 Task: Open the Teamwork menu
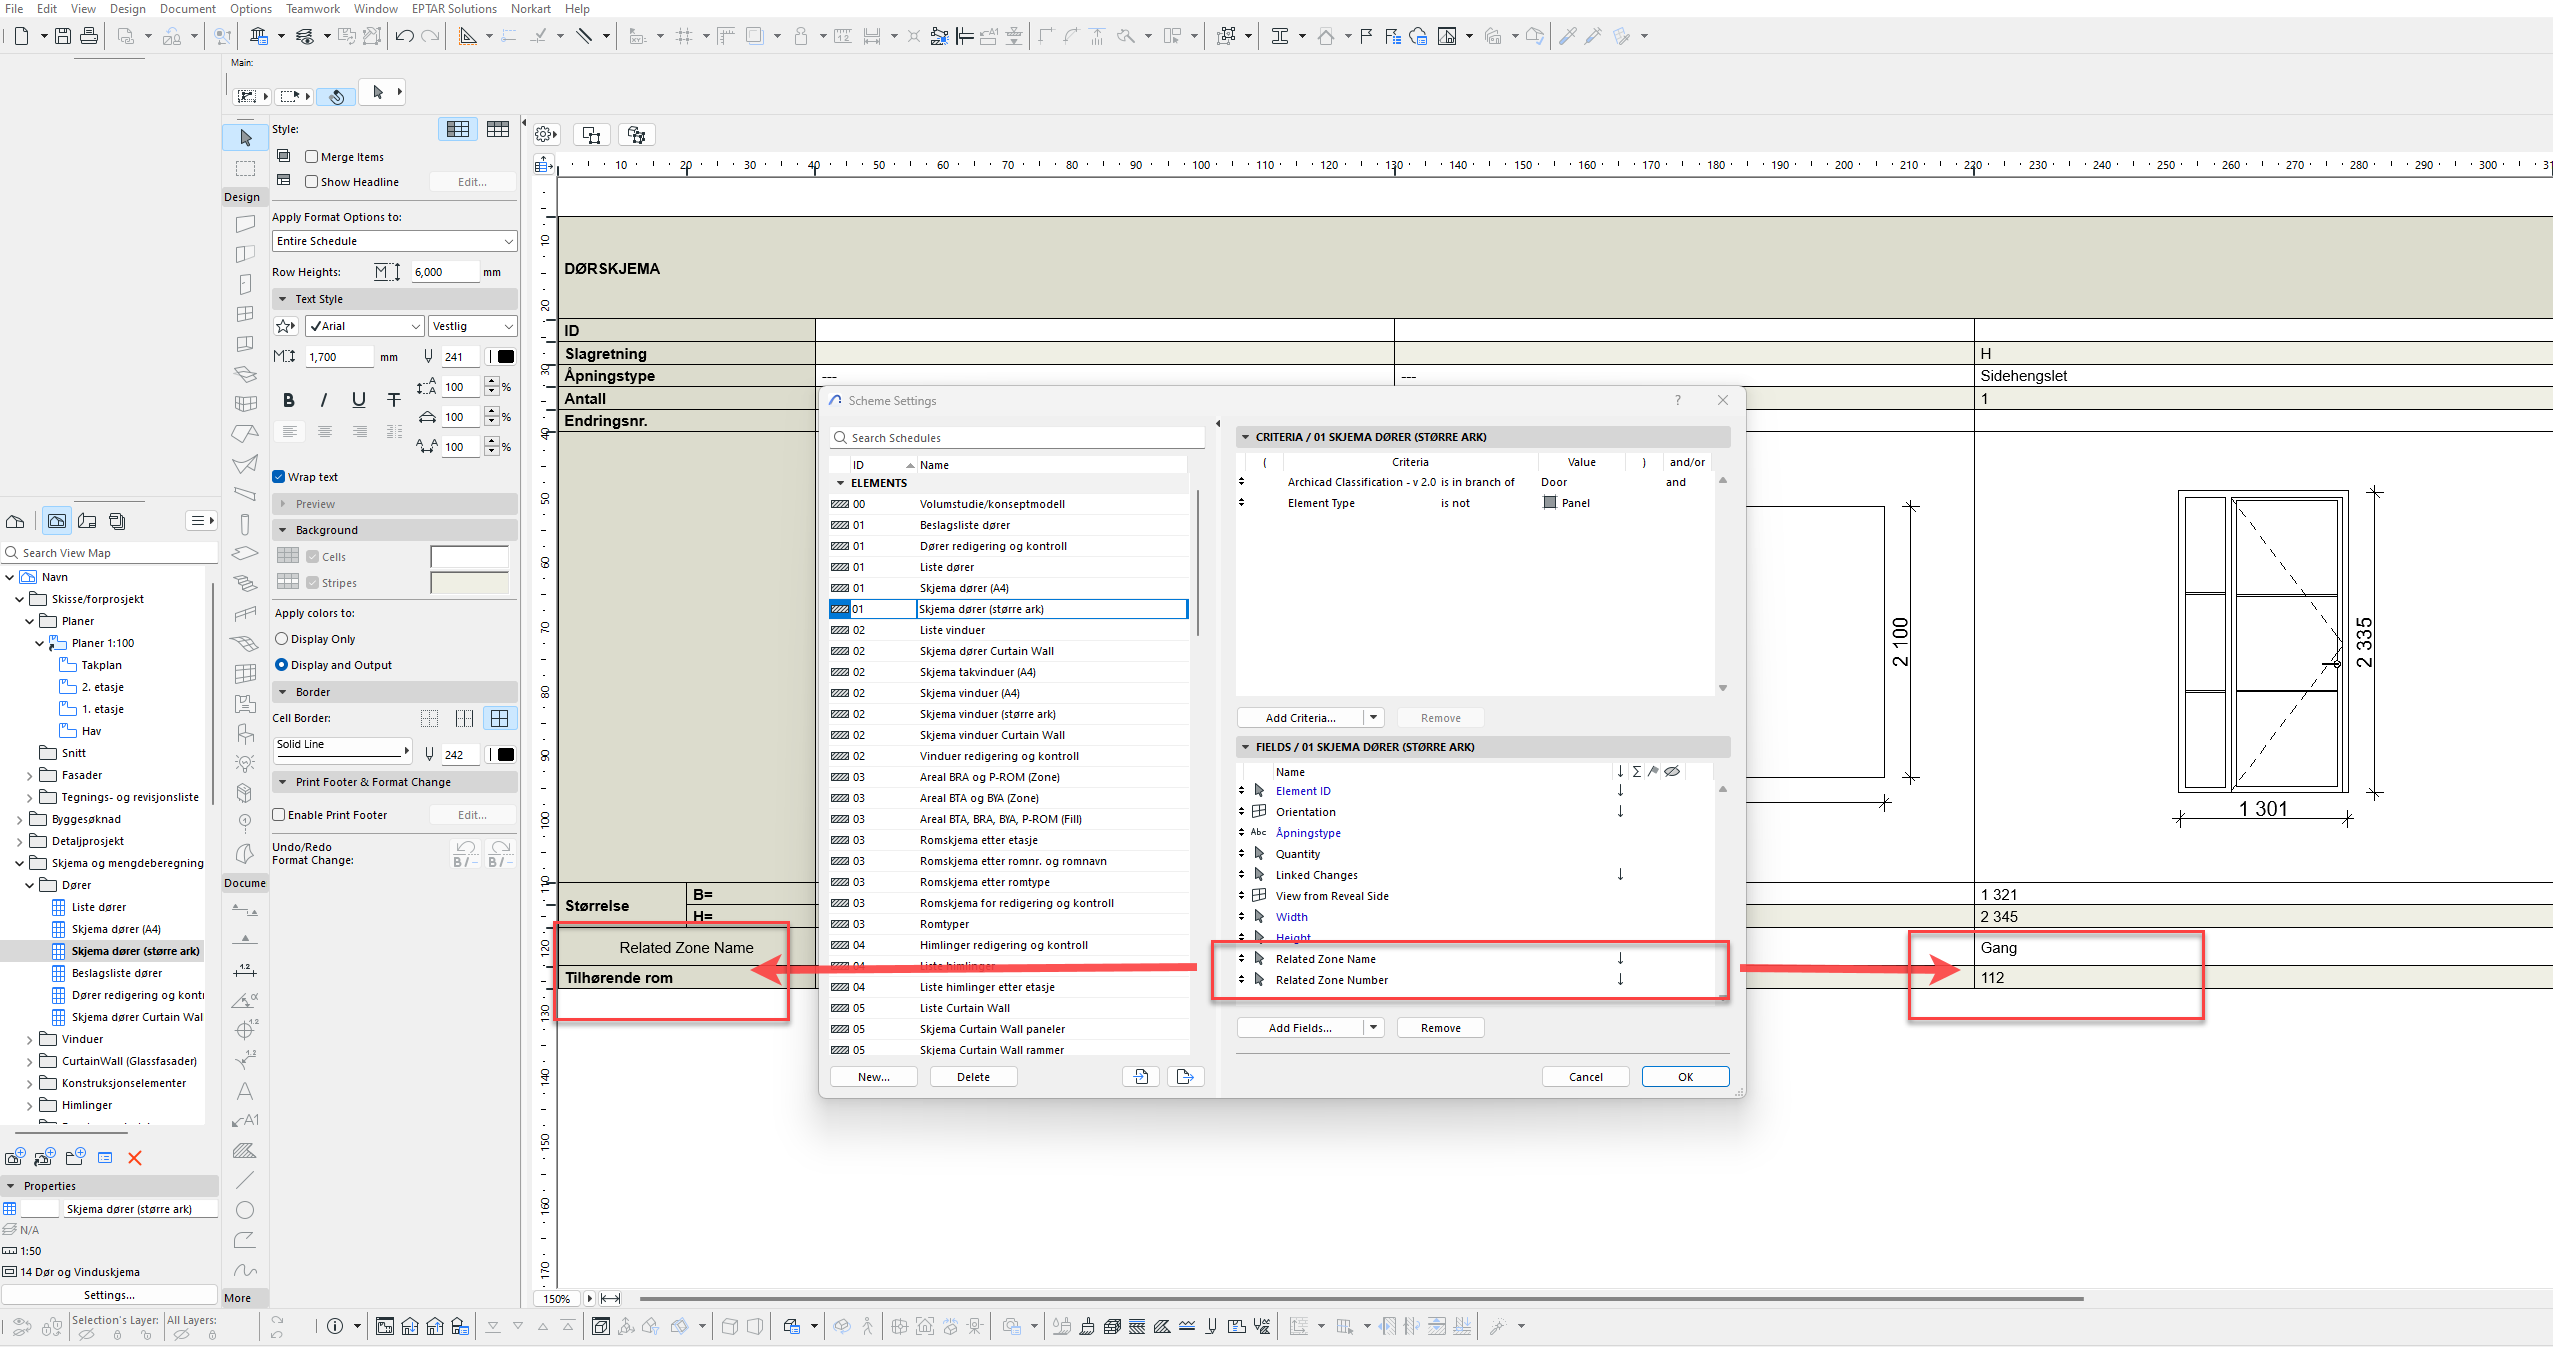click(312, 9)
